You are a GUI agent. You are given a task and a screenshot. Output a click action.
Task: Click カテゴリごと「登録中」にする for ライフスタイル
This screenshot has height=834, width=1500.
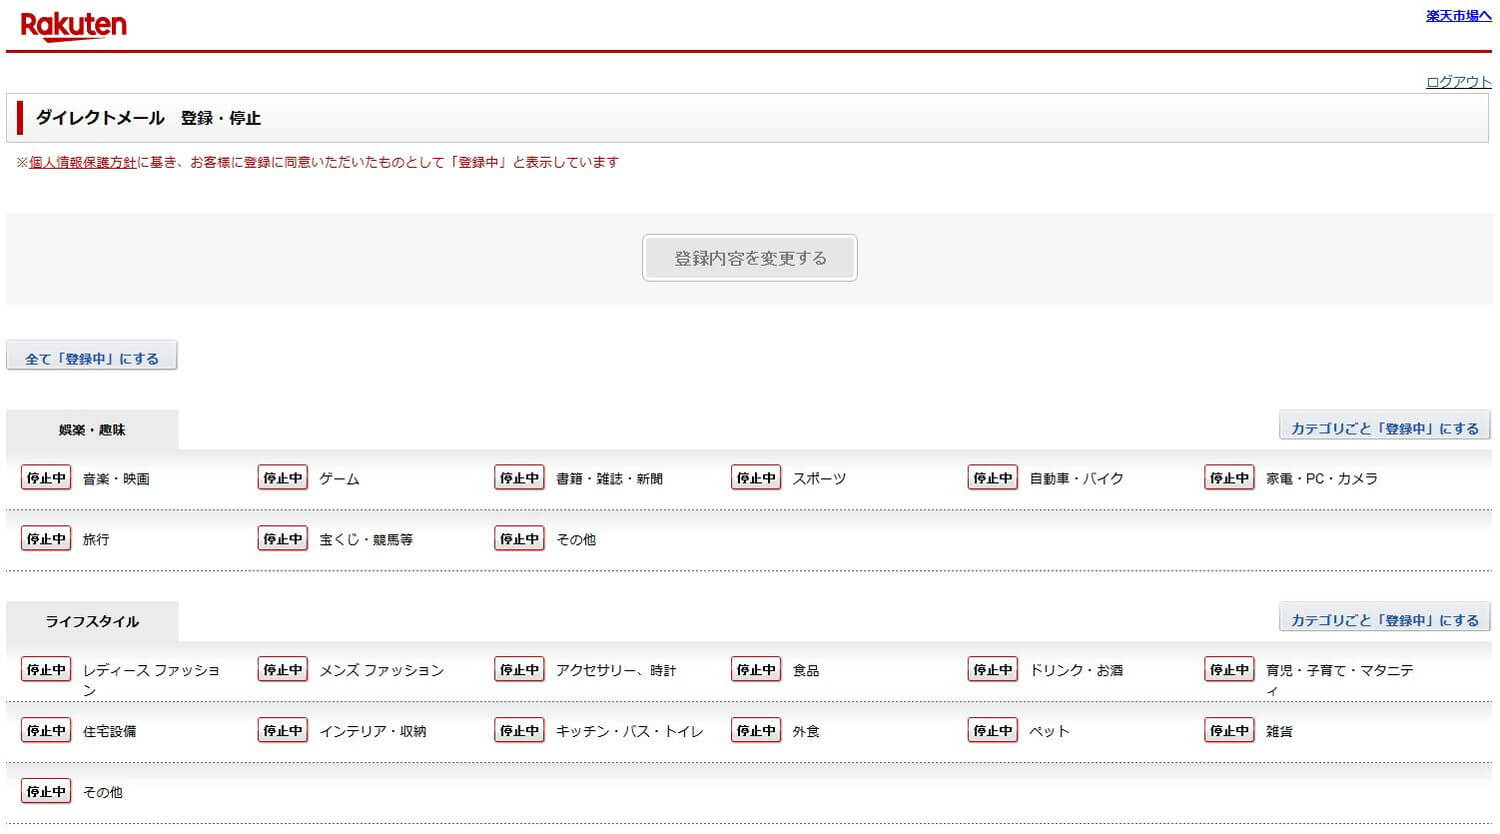click(x=1384, y=619)
